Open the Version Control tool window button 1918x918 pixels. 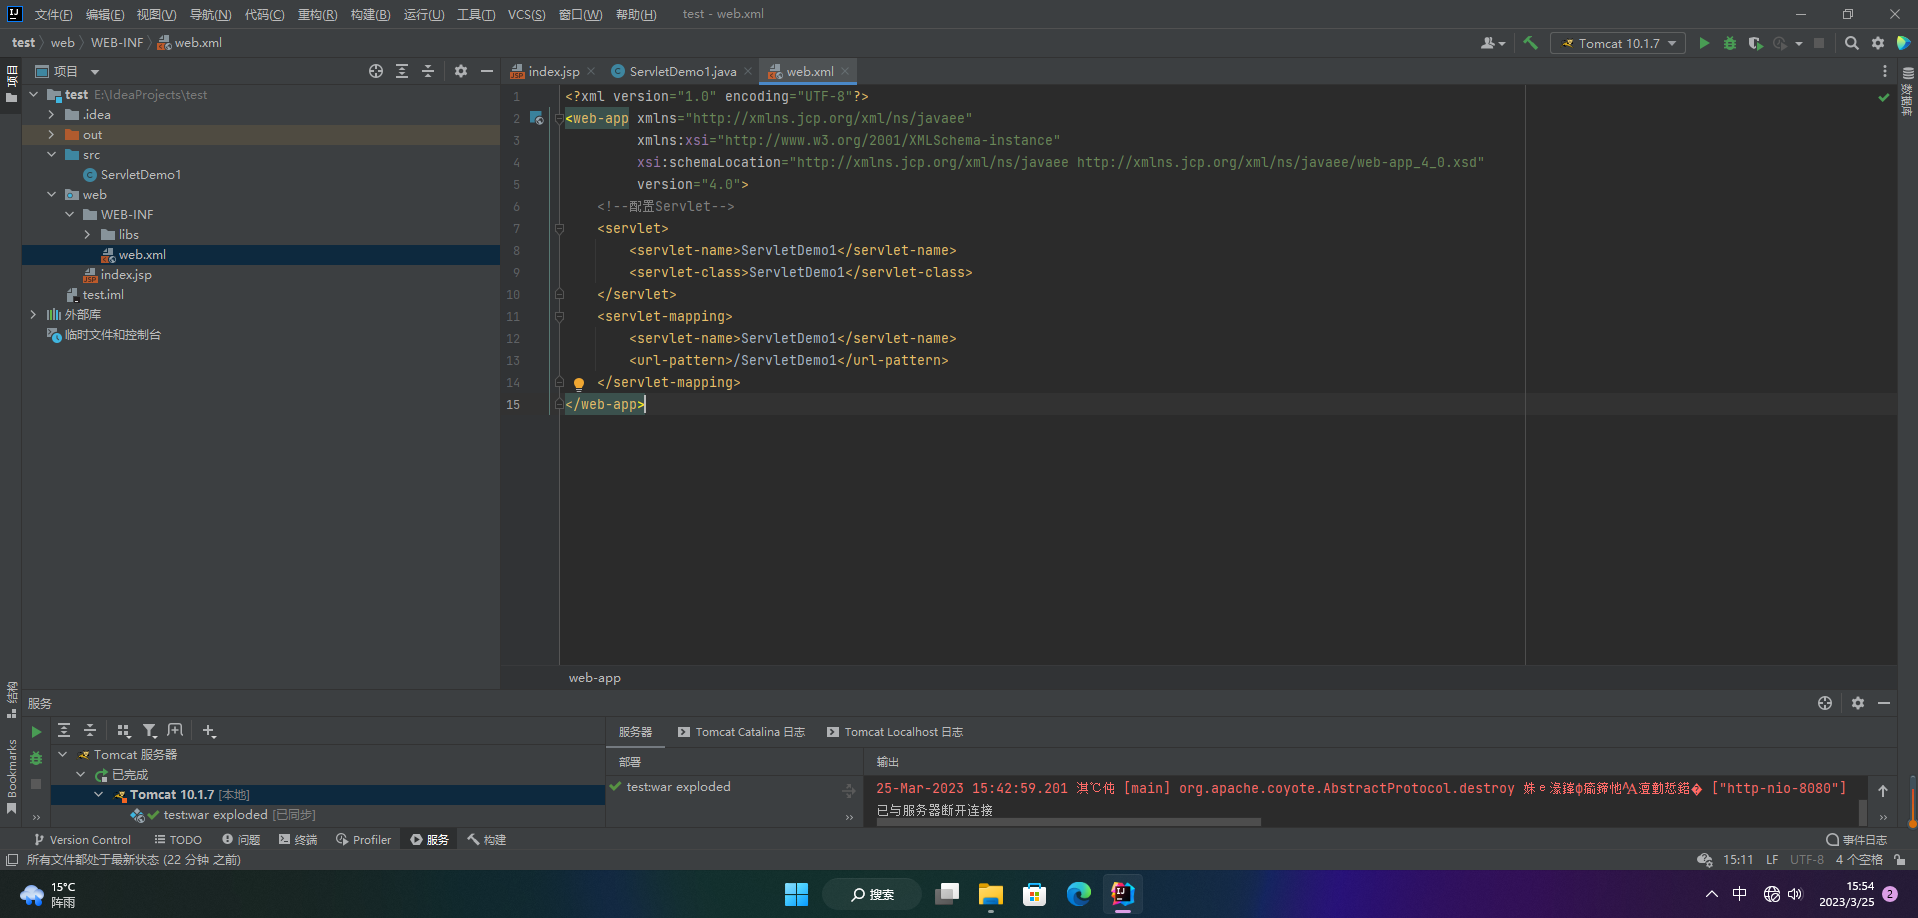[82, 840]
